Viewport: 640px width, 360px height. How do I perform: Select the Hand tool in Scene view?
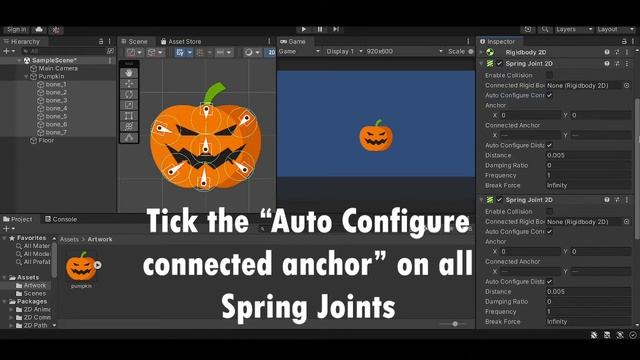[129, 73]
